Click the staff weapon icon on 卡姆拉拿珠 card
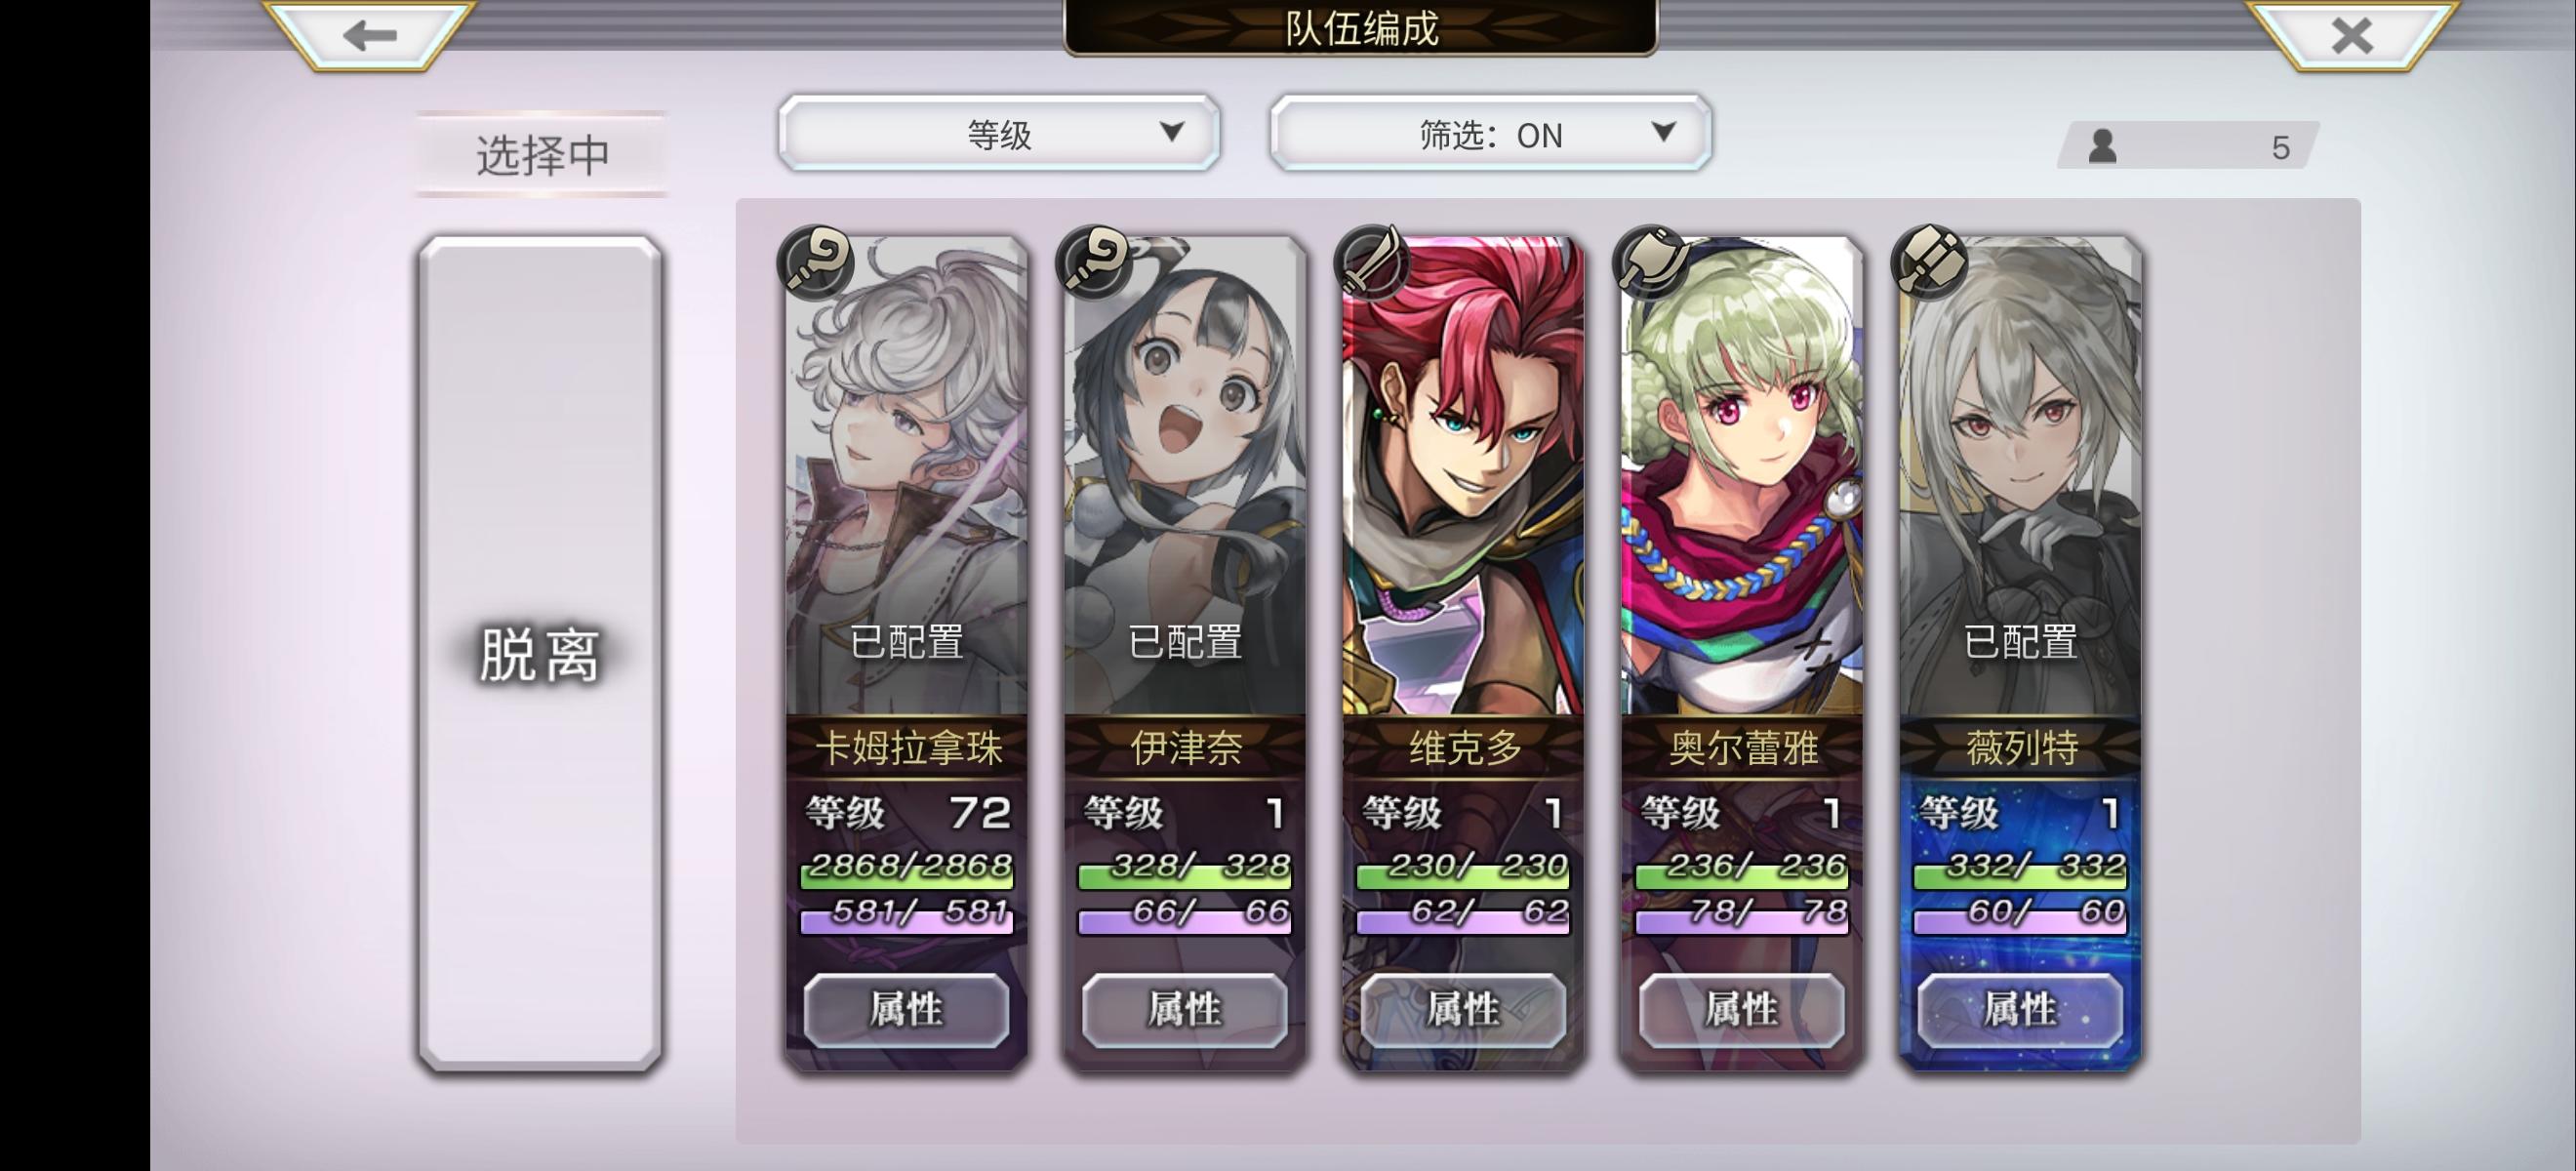The width and height of the screenshot is (2576, 1171). point(816,262)
